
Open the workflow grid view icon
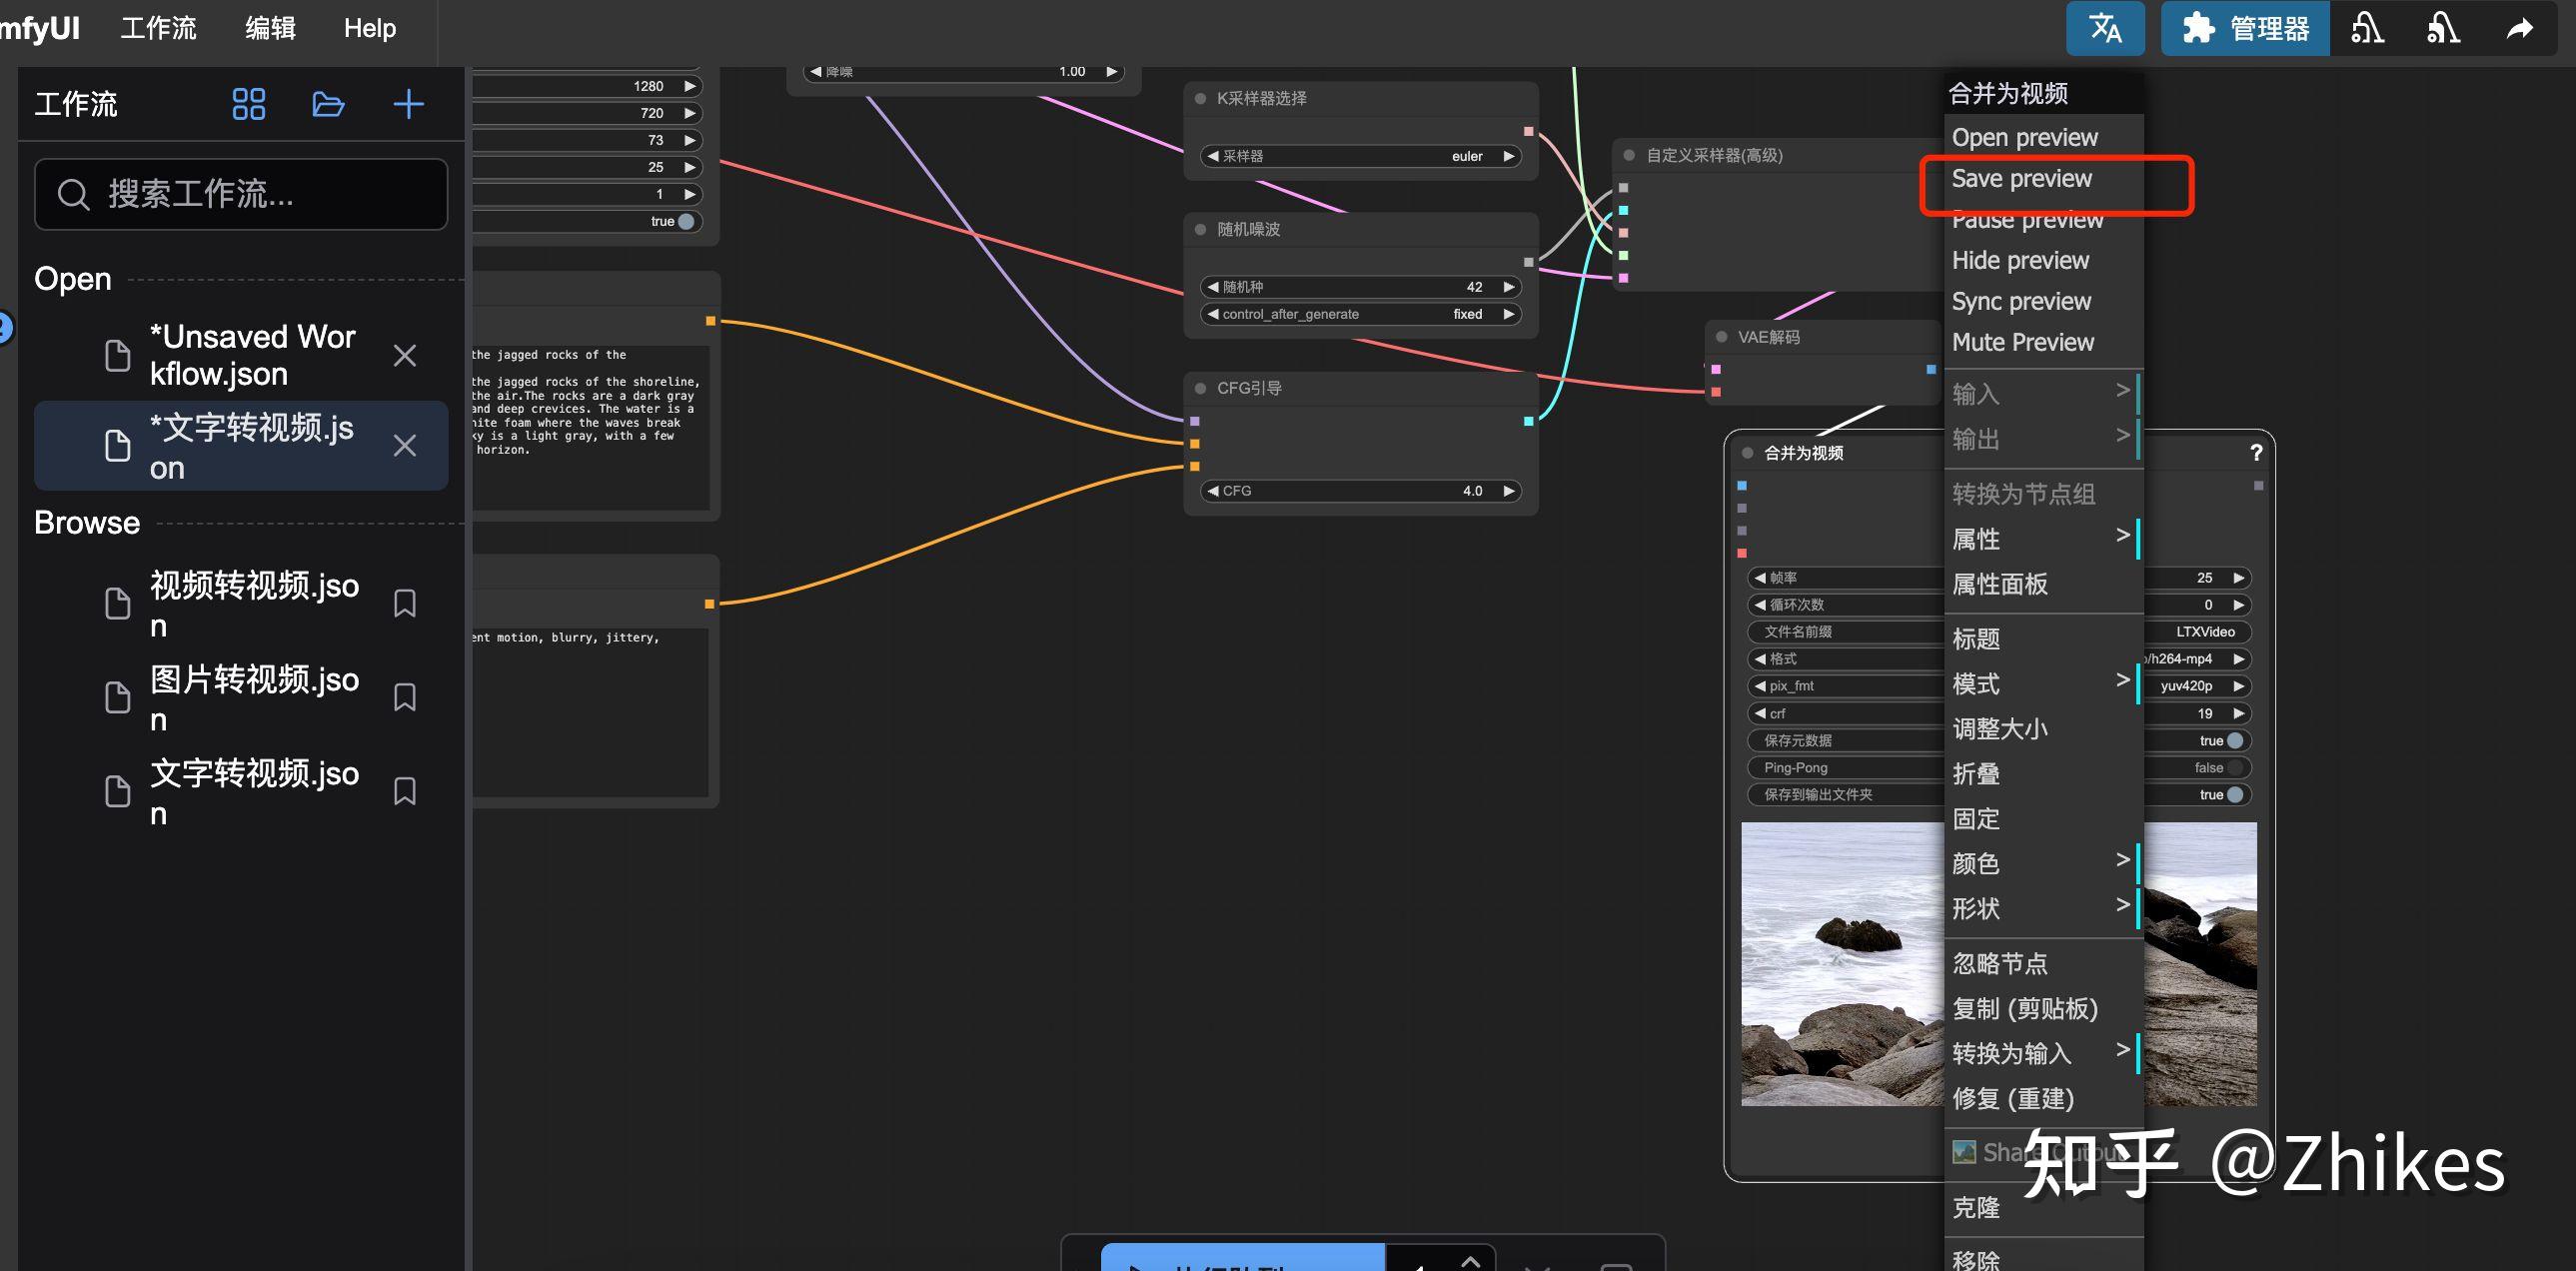pyautogui.click(x=248, y=104)
